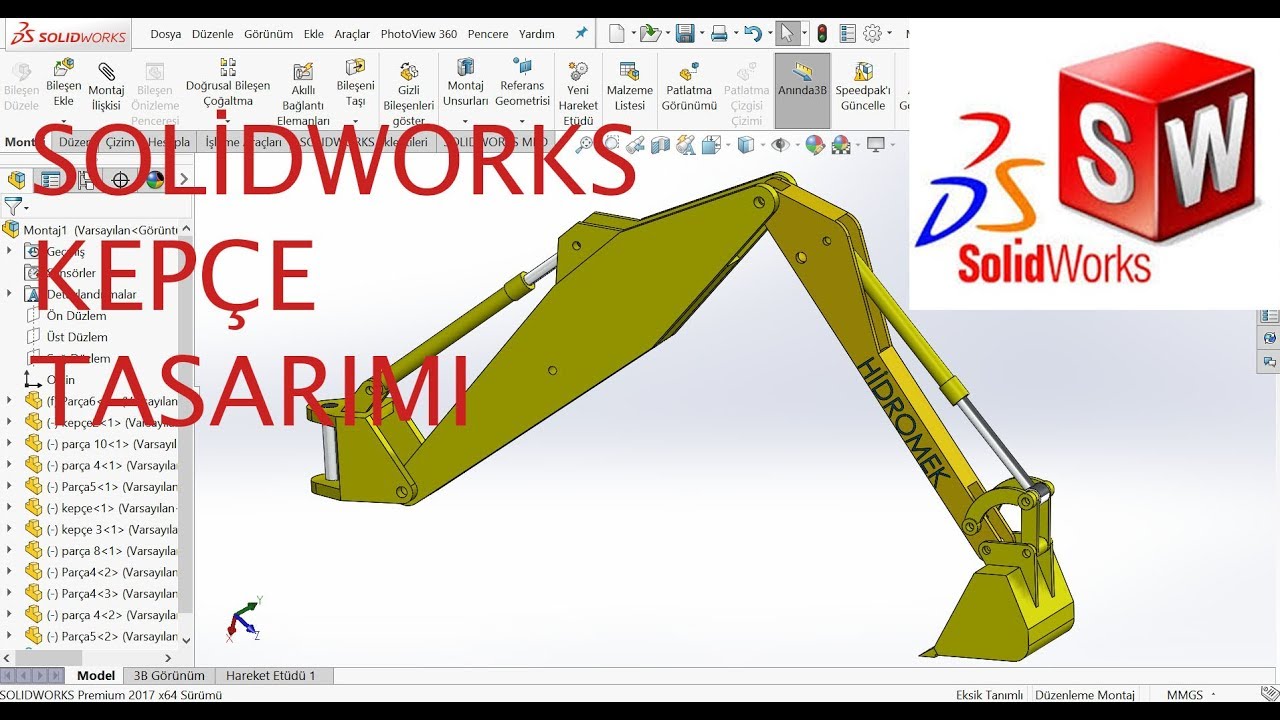Click the Save icon
This screenshot has height=720, width=1280.
[x=685, y=34]
